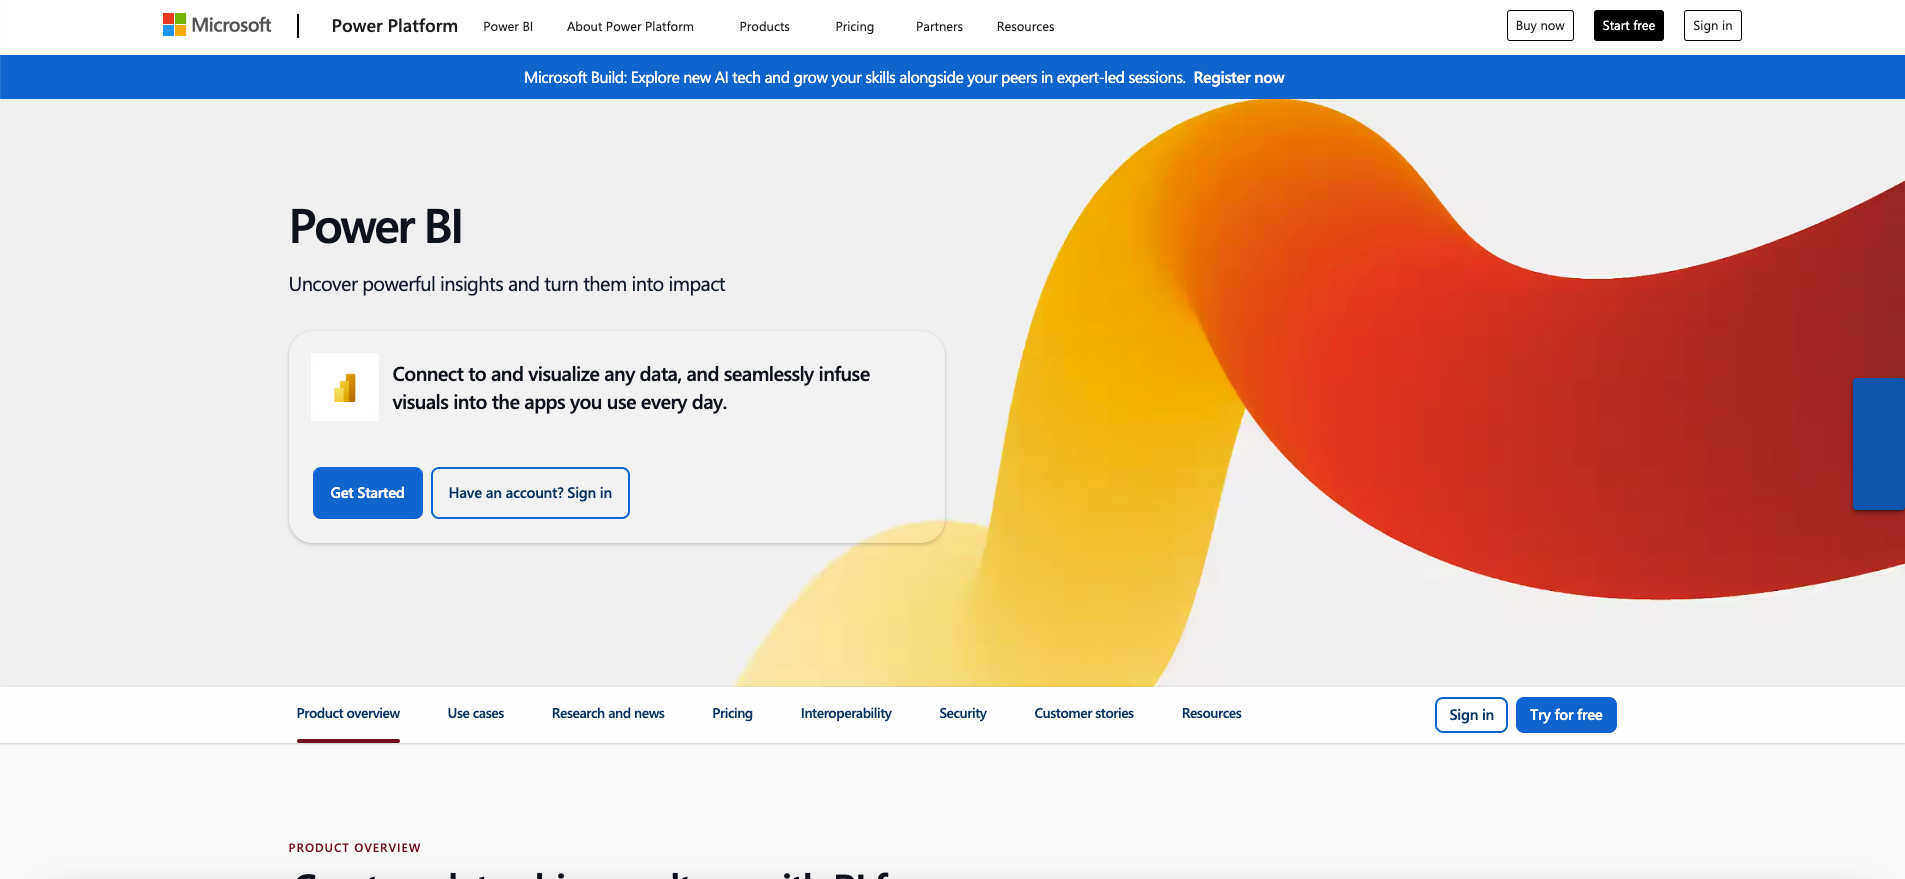Switch to the Use cases tab

pos(476,714)
